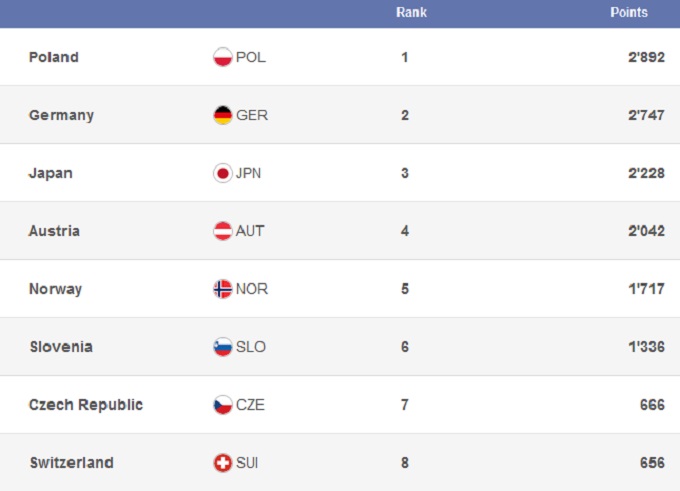Click the Czech Republic flag icon
680x491 pixels.
coord(223,405)
